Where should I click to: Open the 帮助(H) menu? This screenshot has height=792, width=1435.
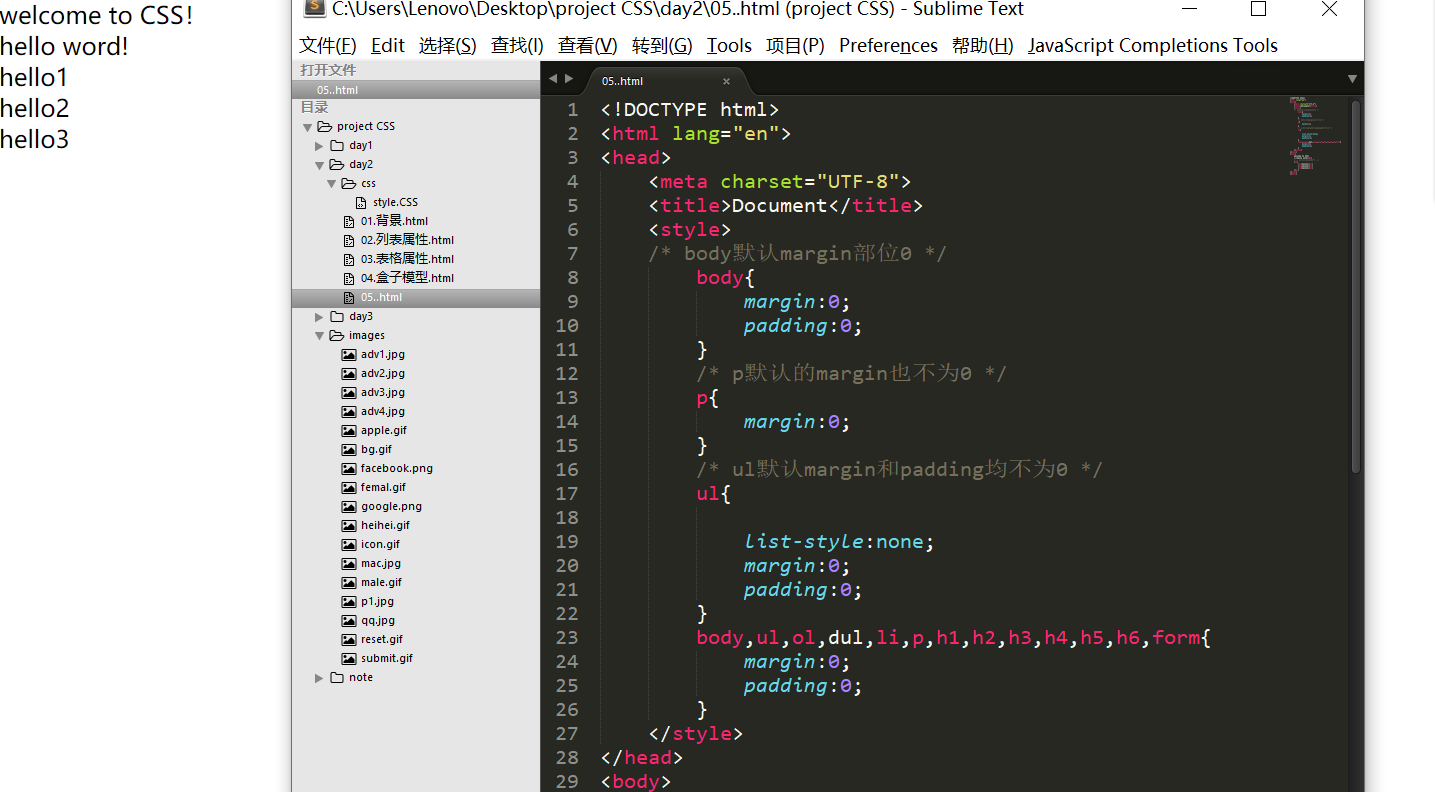983,46
